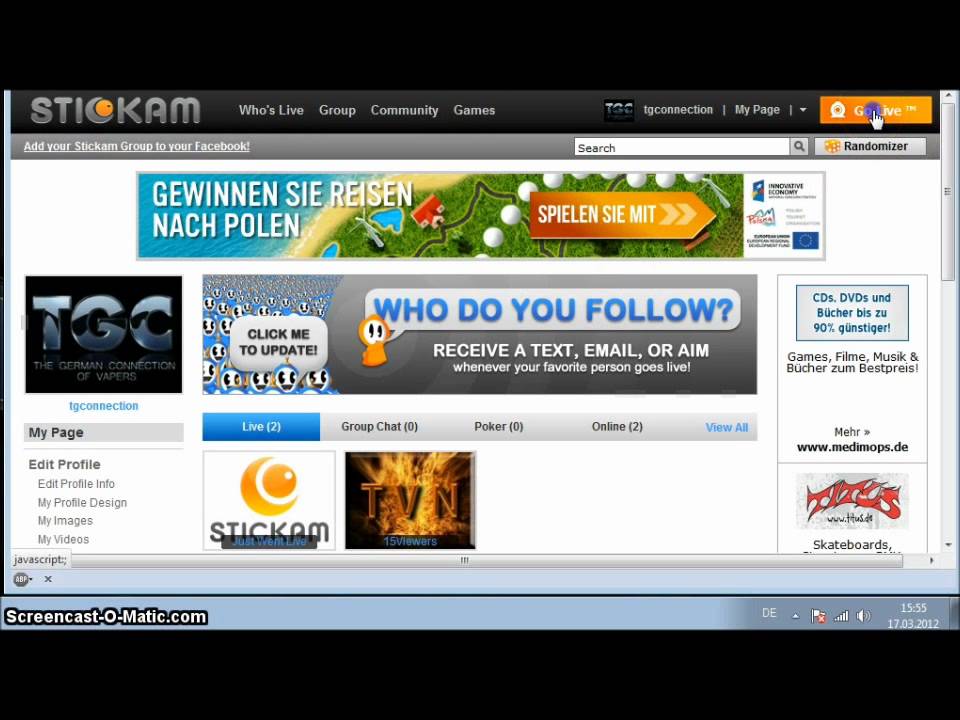Click the Stickam logo in header

click(x=115, y=111)
